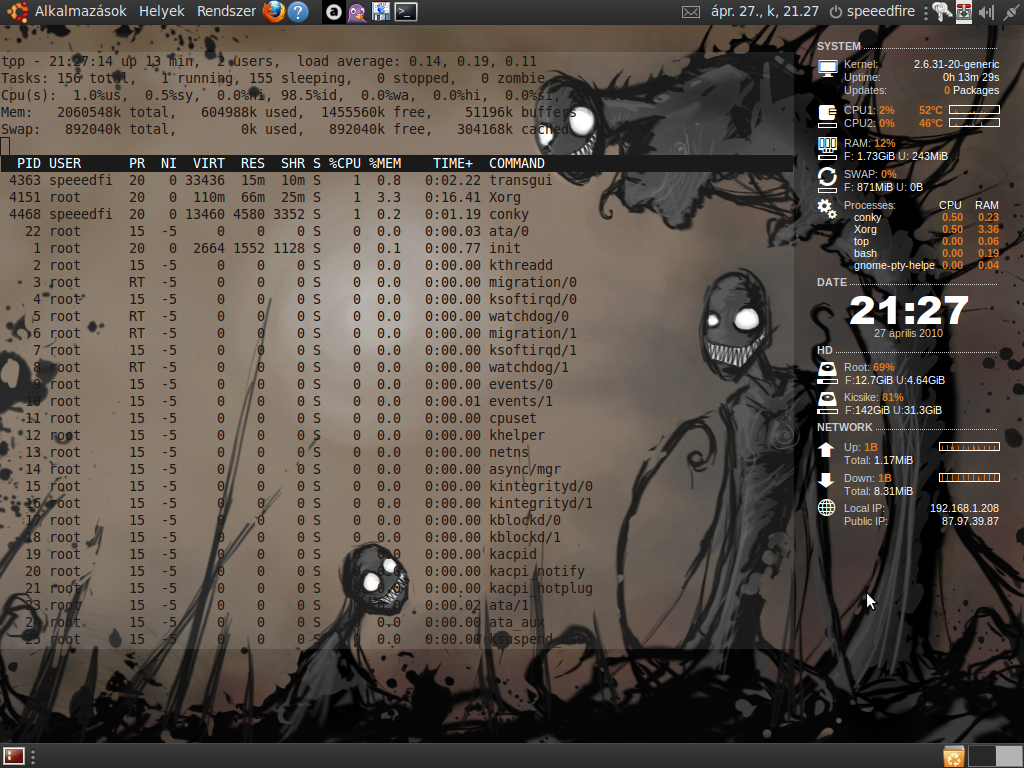
Task: Click the Local IP 192.168.1.208
Action: coord(964,508)
